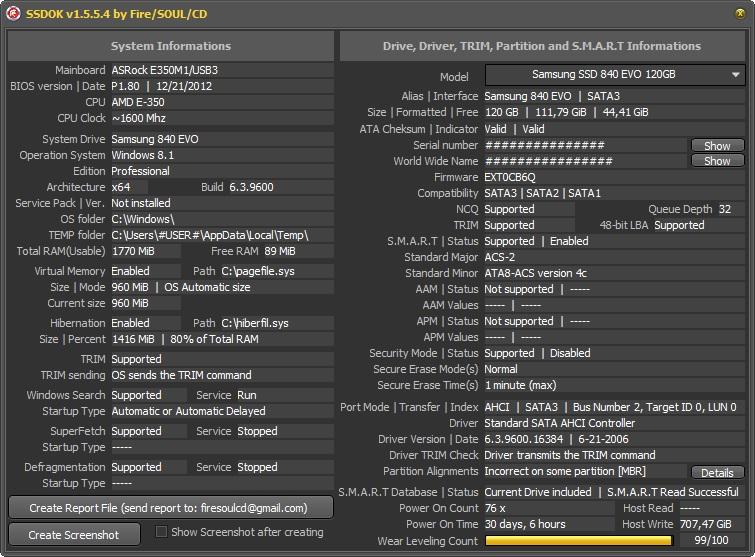Image resolution: width=755 pixels, height=557 pixels.
Task: Click 80% of Total RAM text
Action: click(x=214, y=339)
